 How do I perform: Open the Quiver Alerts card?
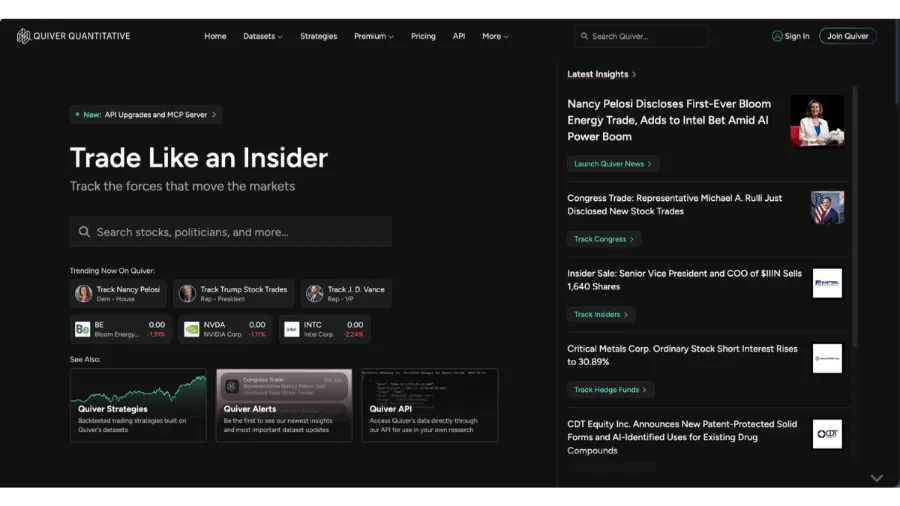click(284, 405)
